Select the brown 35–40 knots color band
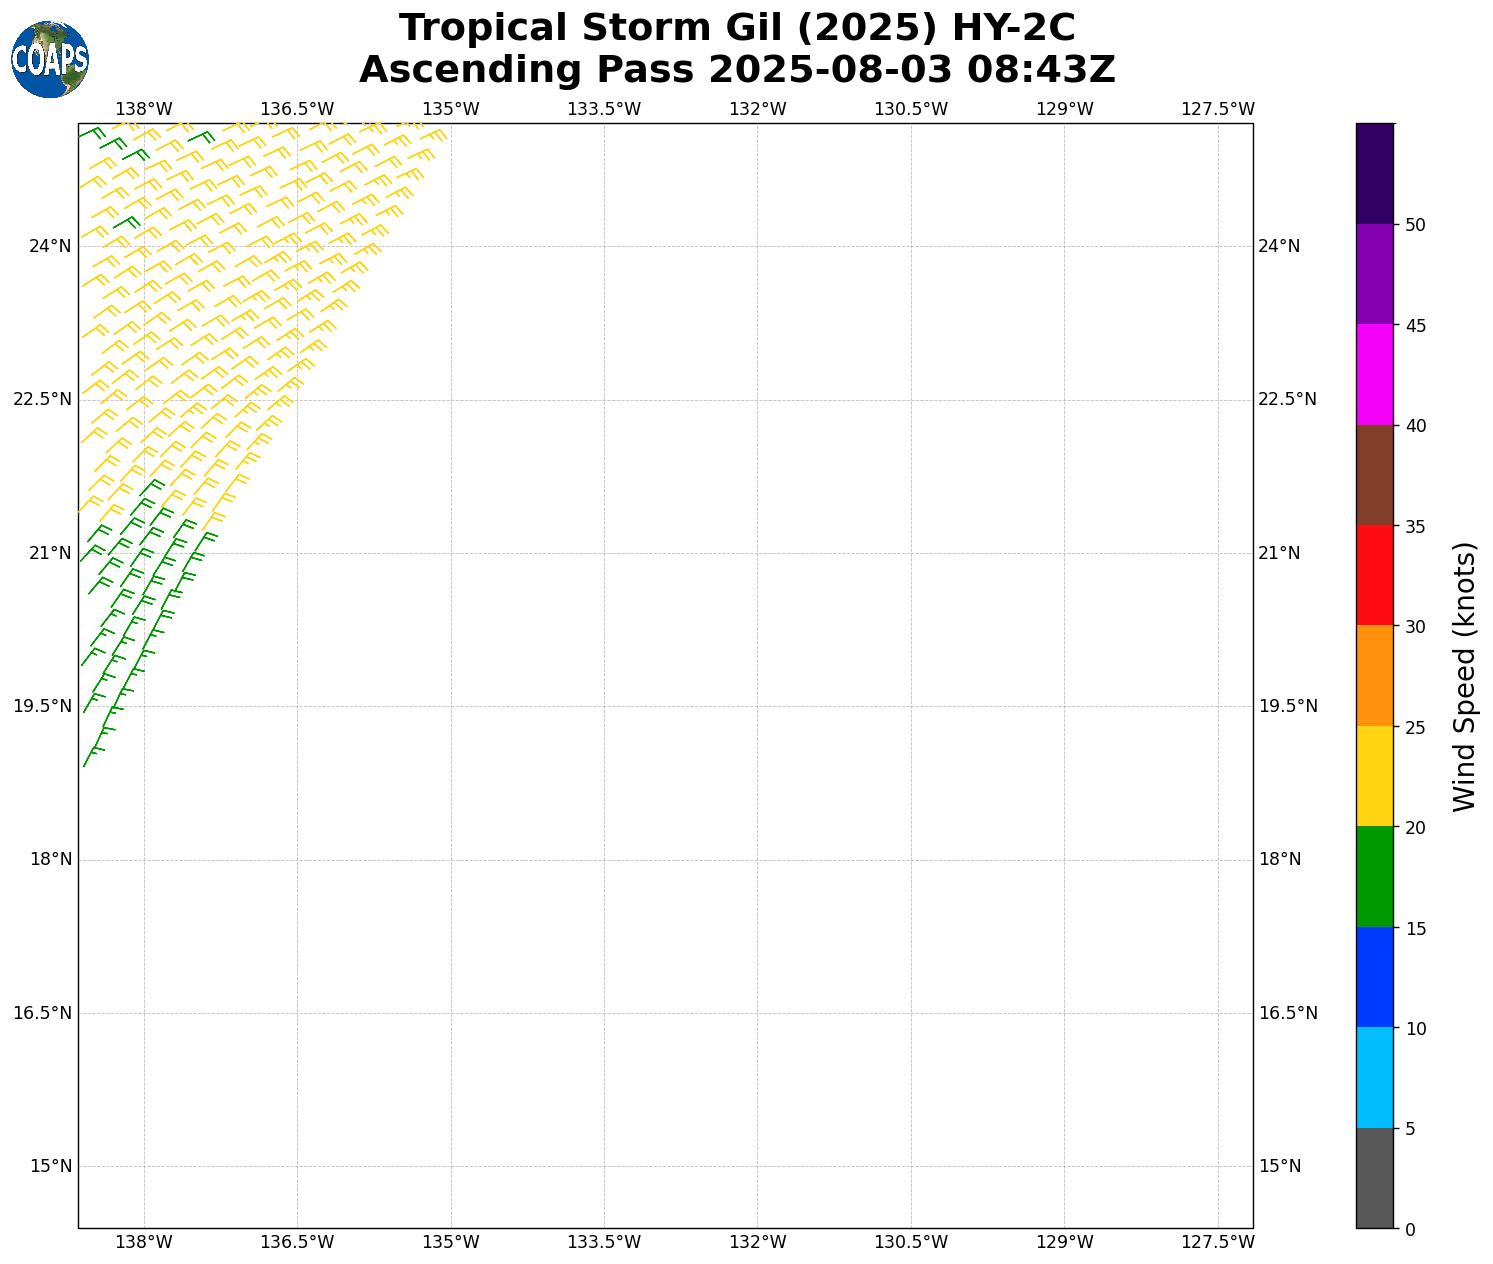This screenshot has height=1264, width=1493. (x=1374, y=475)
